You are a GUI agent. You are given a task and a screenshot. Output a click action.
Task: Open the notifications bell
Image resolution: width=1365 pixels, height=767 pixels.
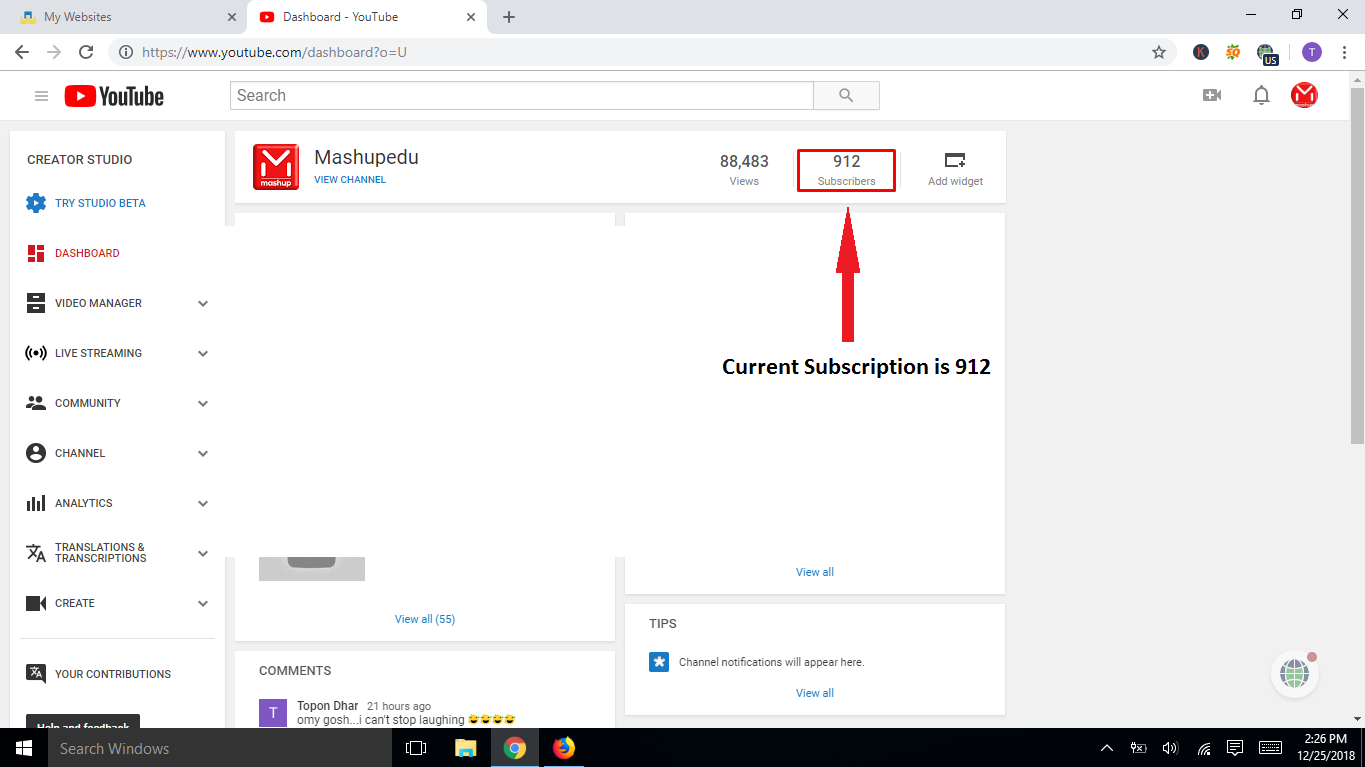1261,95
